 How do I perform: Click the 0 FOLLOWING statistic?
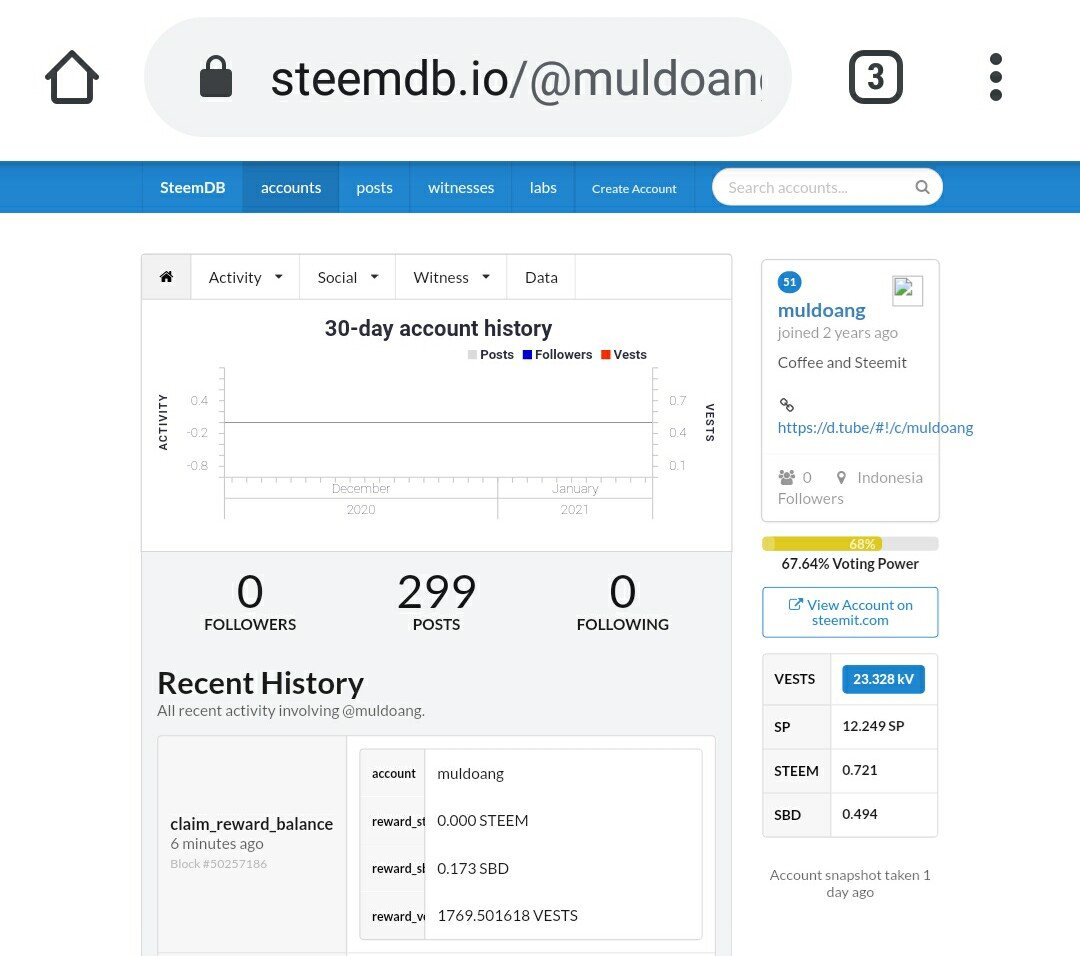click(x=623, y=602)
